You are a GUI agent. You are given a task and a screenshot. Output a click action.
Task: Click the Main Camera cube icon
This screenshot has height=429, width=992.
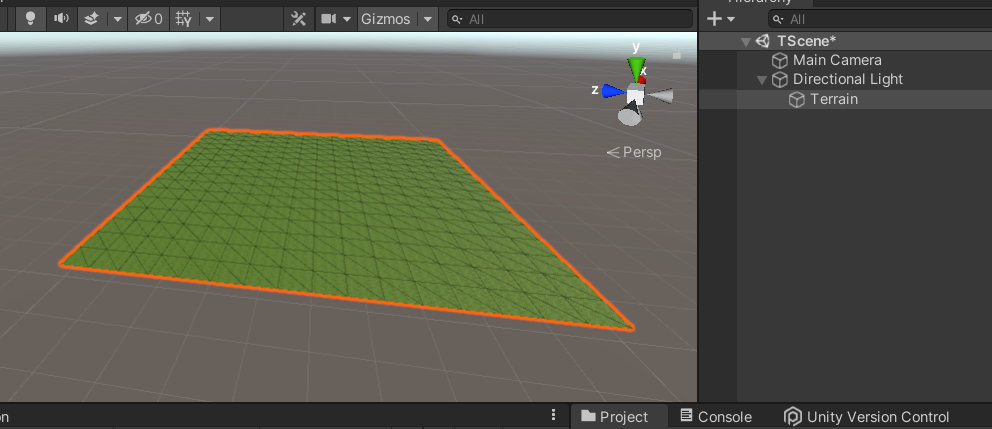(x=779, y=61)
